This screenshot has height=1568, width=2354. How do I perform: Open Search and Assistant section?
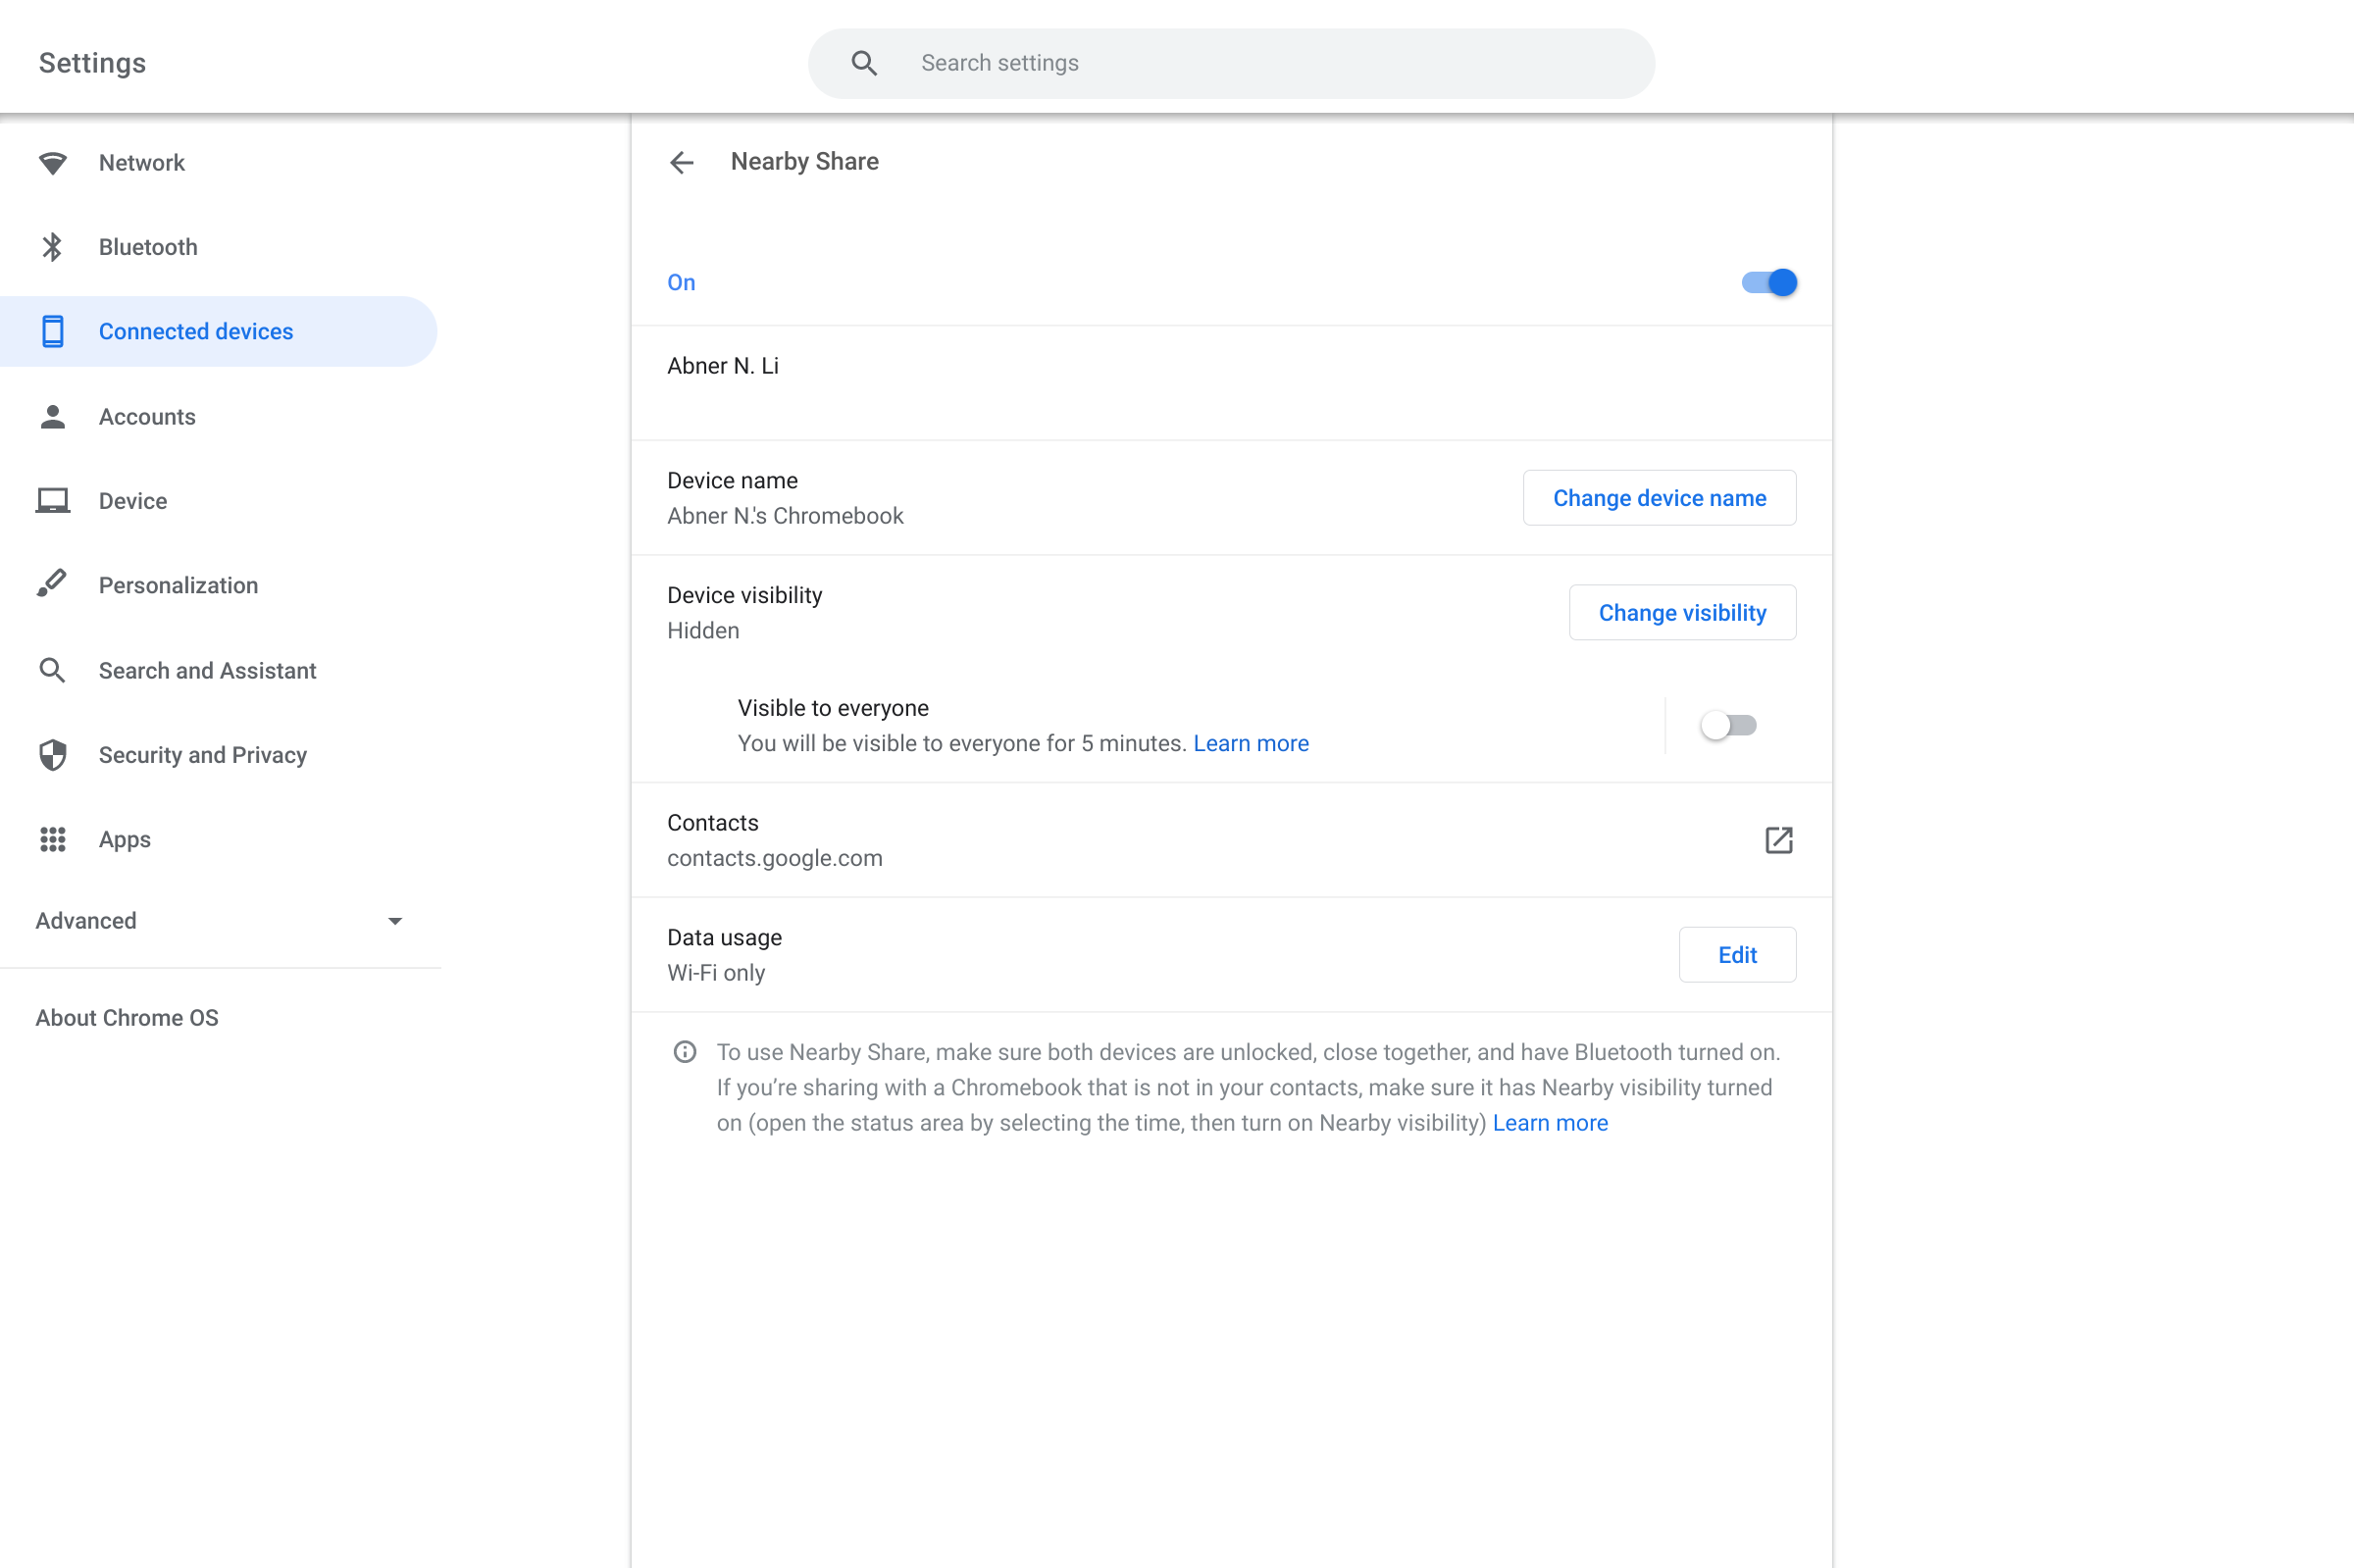tap(207, 671)
